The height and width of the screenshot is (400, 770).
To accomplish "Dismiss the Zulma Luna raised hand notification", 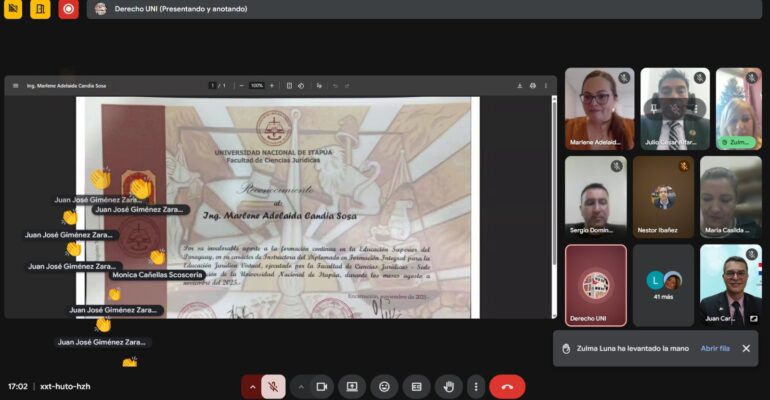I will coord(745,348).
